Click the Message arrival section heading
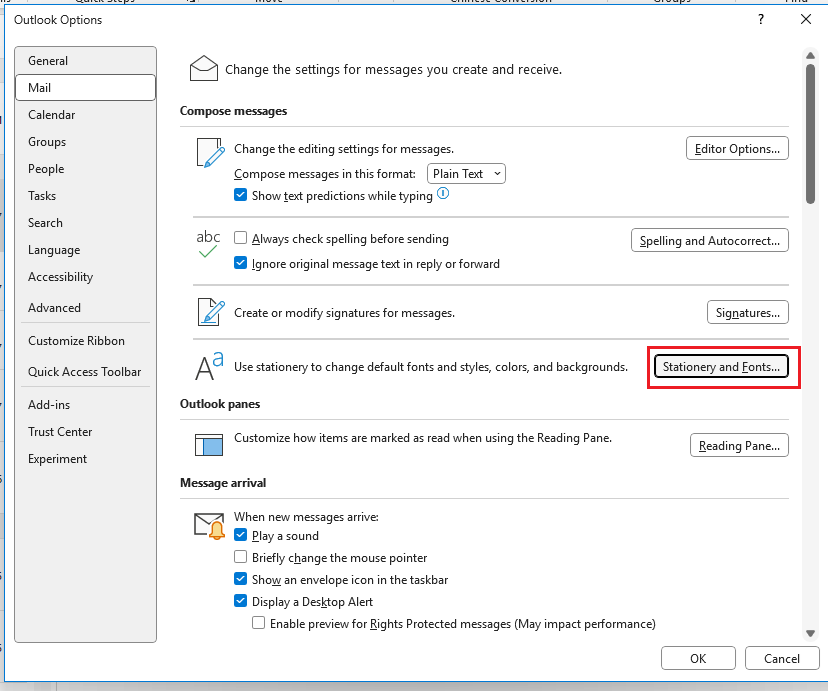 click(x=223, y=482)
